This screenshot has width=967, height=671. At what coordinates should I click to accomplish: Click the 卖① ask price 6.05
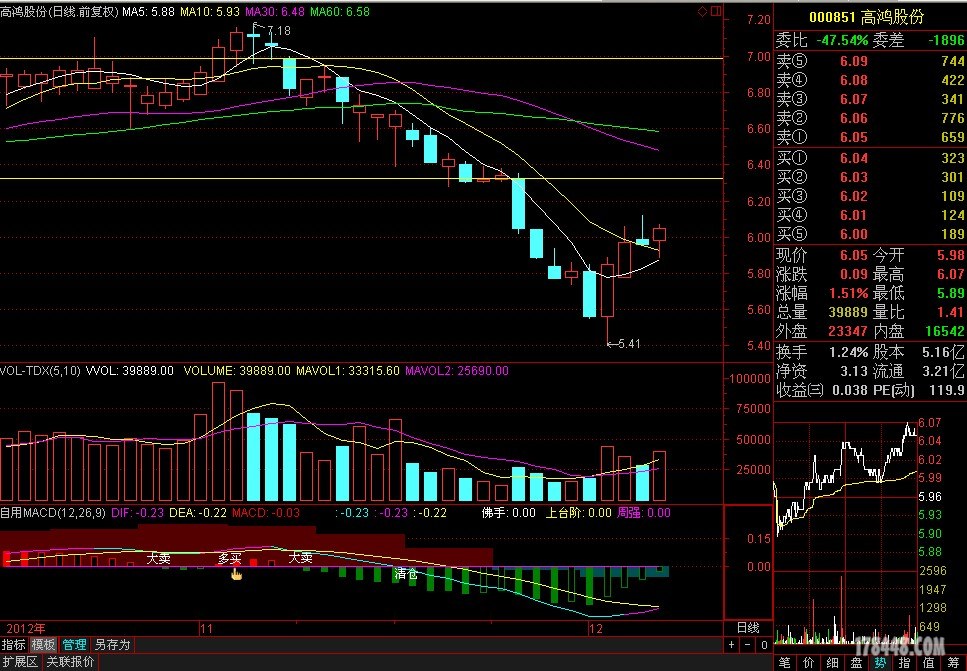pyautogui.click(x=854, y=137)
